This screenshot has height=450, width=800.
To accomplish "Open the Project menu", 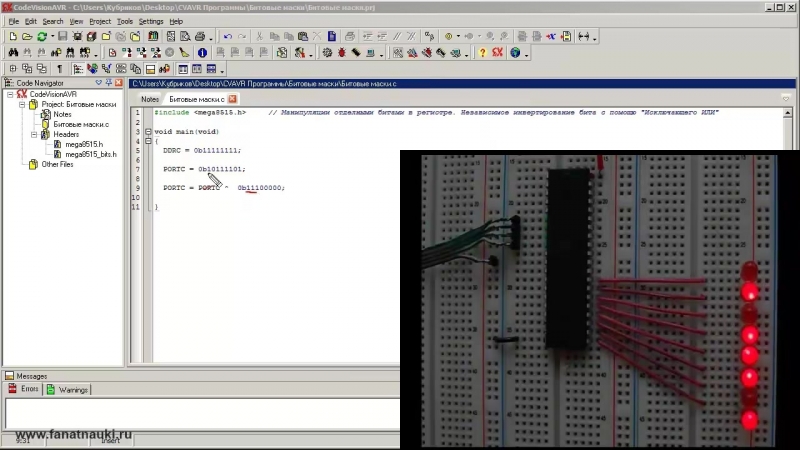I will coord(100,21).
